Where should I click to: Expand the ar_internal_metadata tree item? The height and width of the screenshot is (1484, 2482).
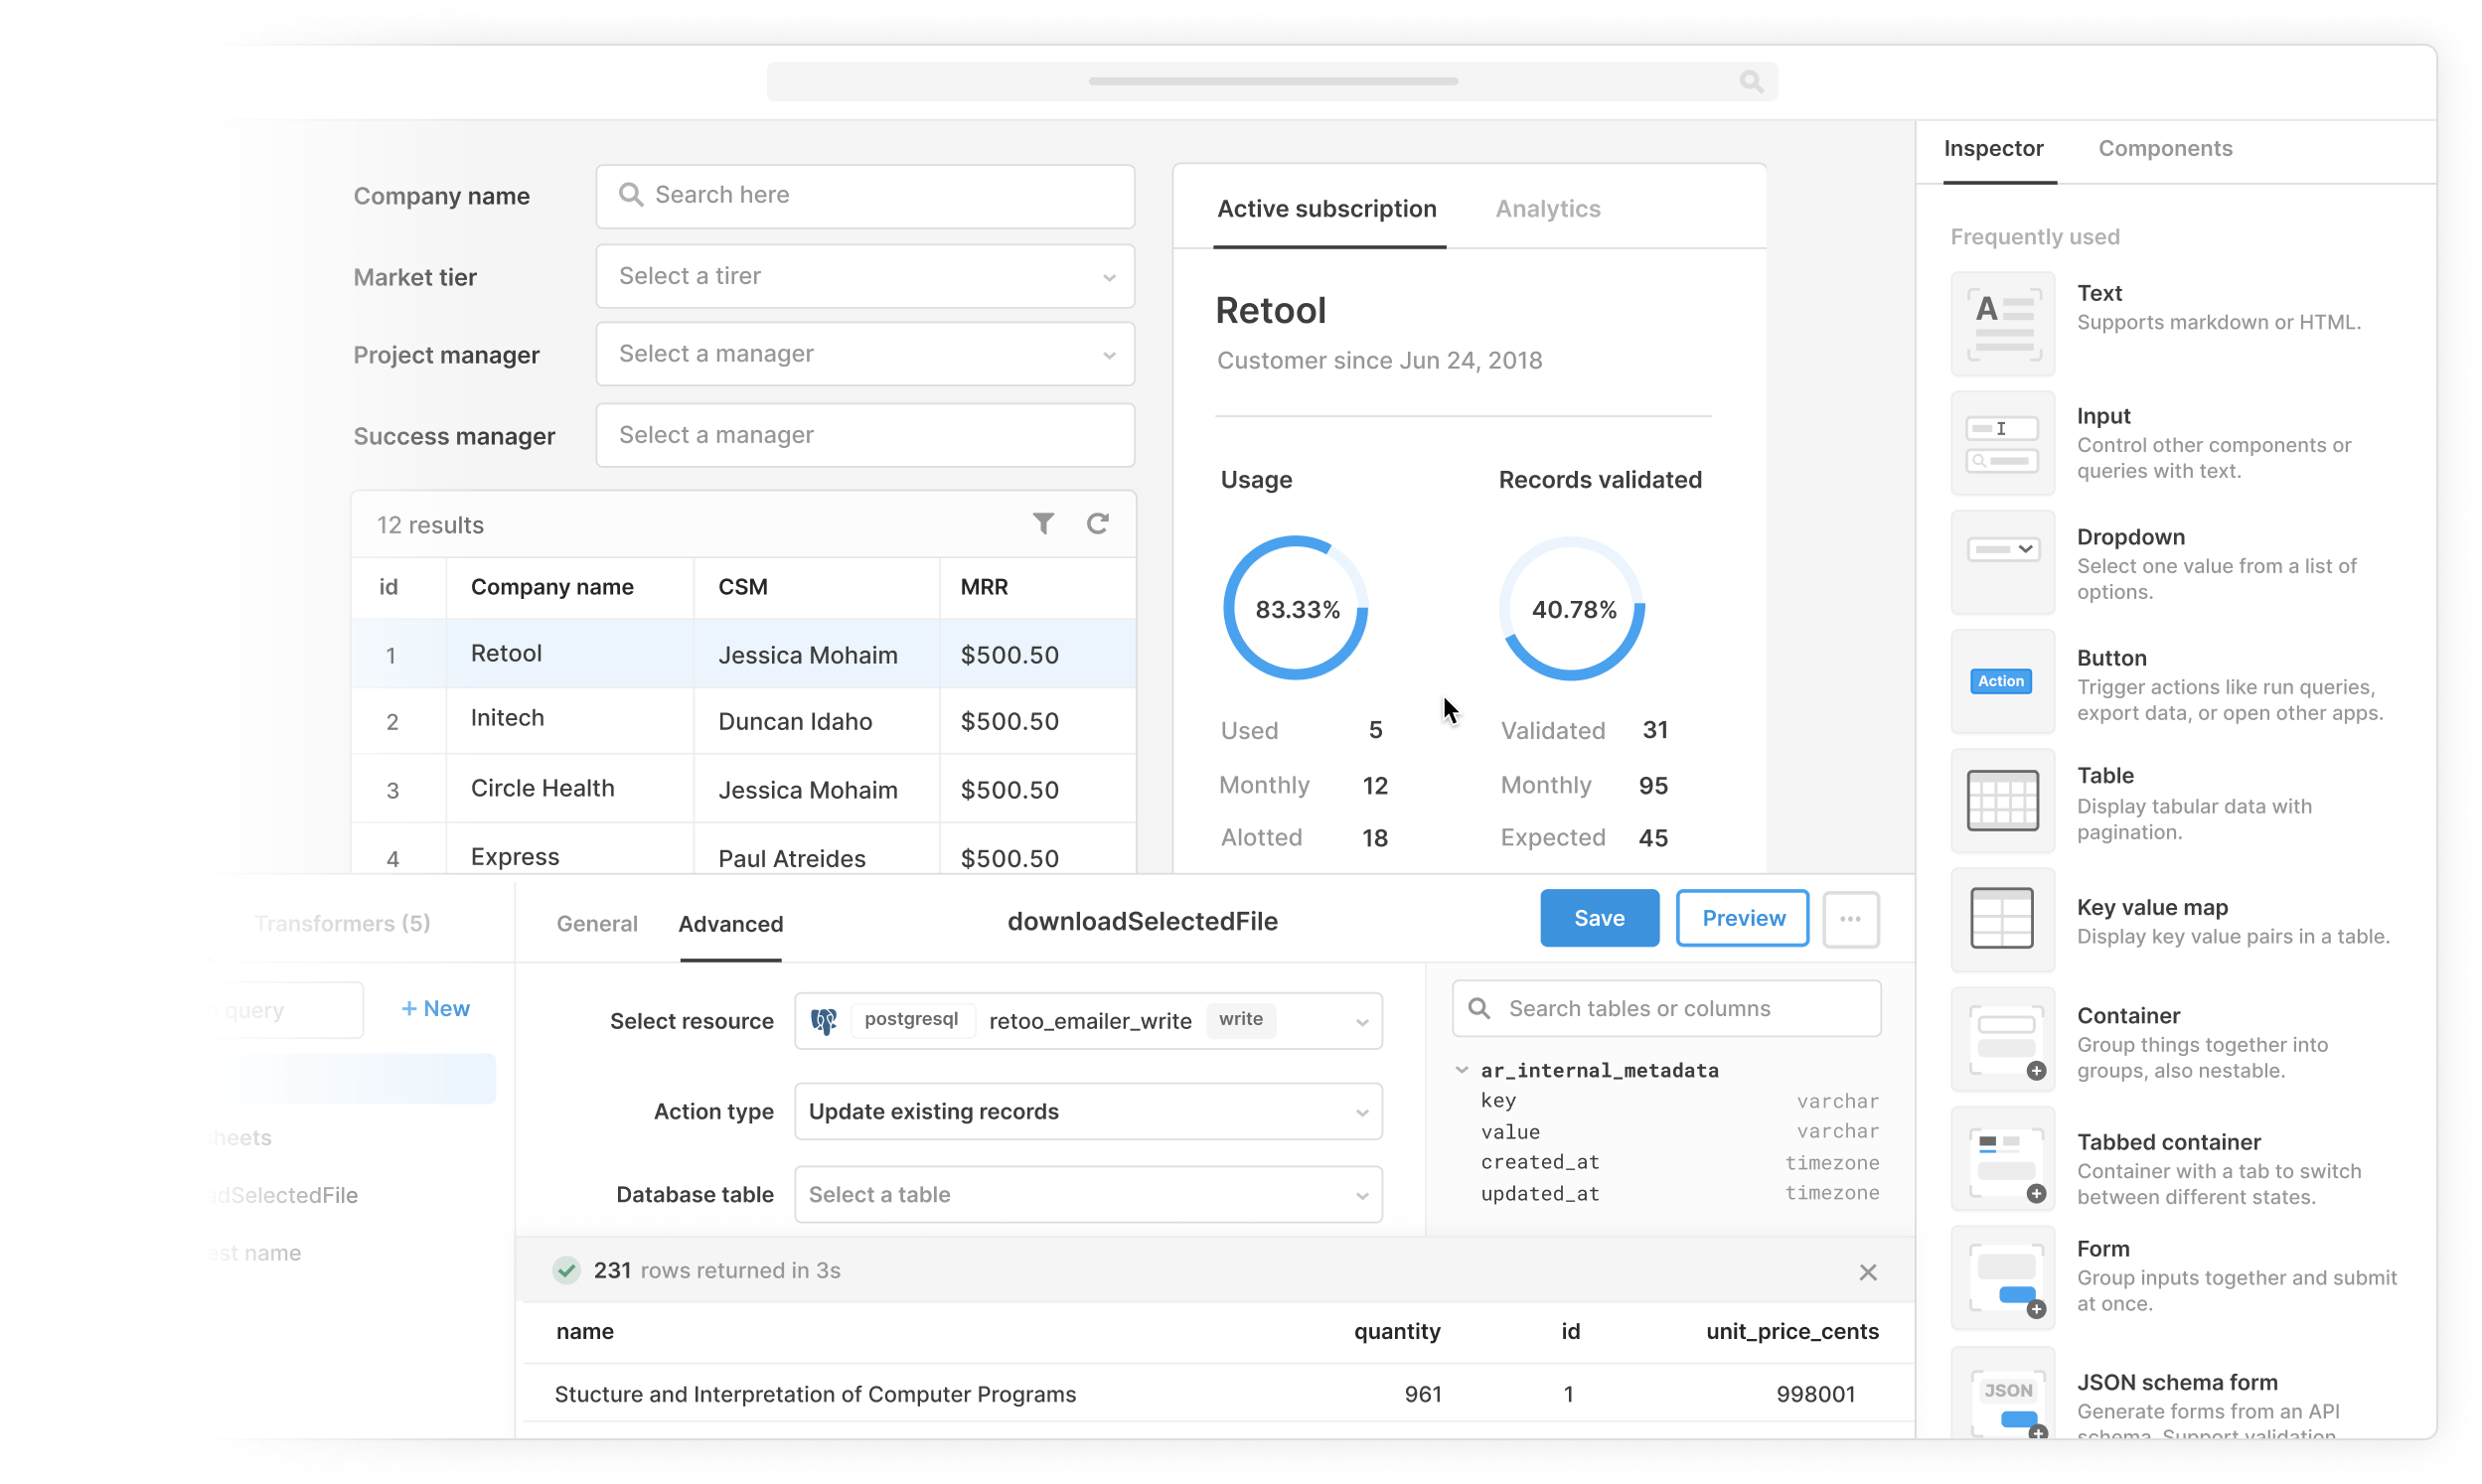(1467, 1069)
